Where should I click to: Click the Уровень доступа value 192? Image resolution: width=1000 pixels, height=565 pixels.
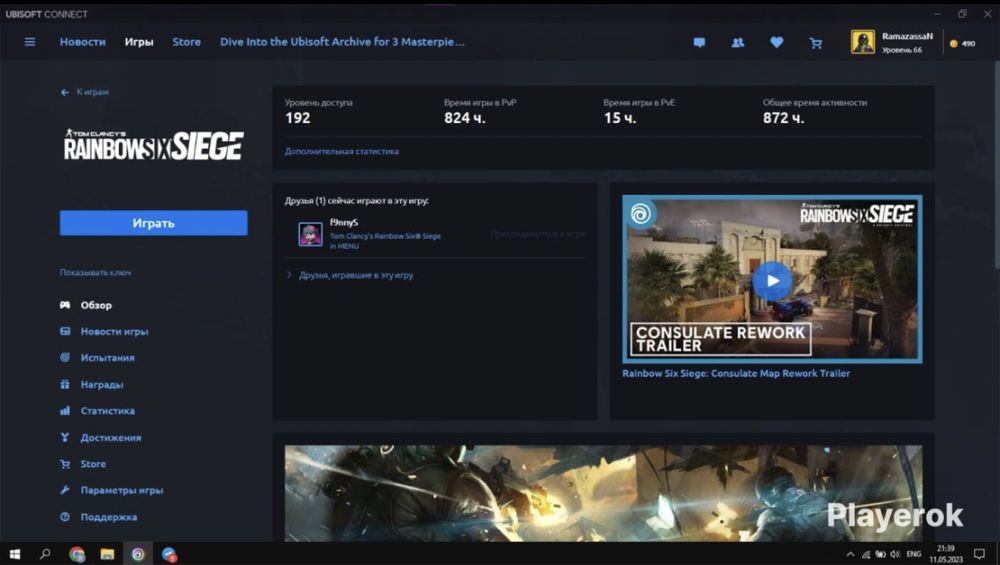click(297, 118)
